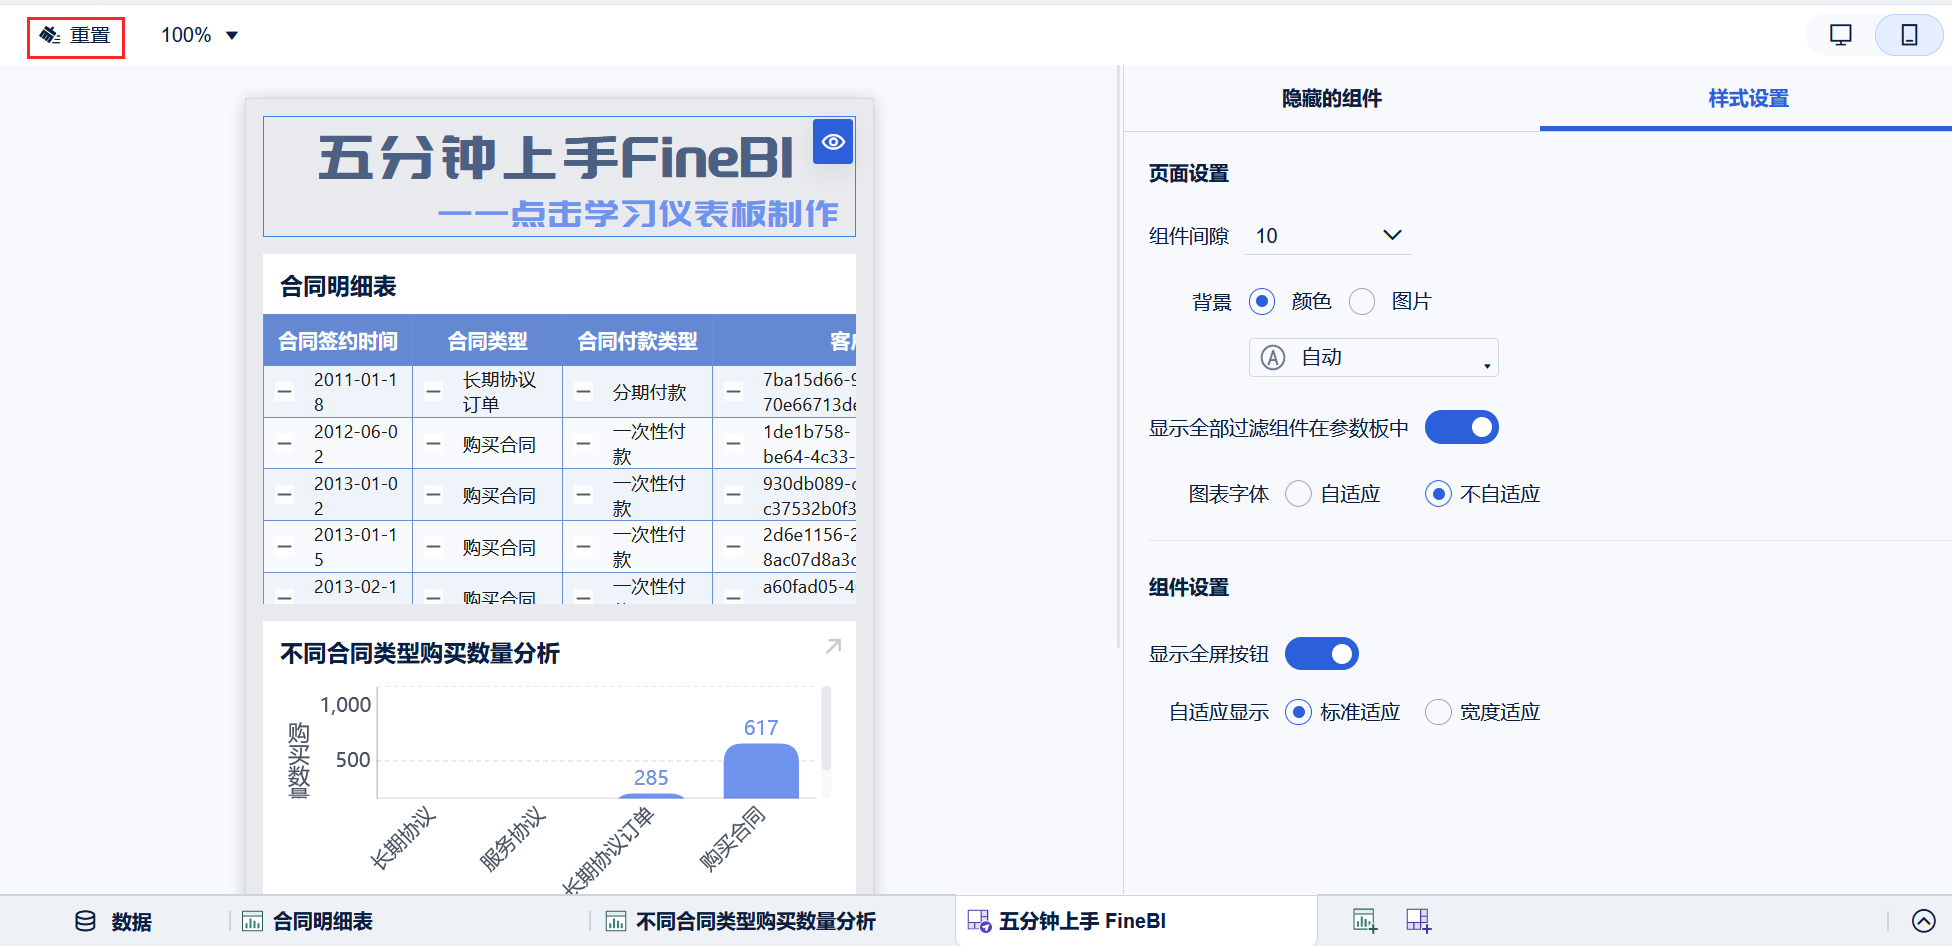Open the 自动 background color picker
Viewport: 1952px width, 946px height.
coord(1373,357)
